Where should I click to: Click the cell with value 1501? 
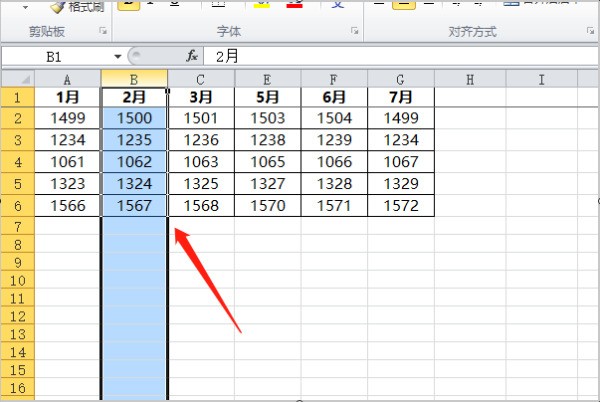tap(201, 118)
